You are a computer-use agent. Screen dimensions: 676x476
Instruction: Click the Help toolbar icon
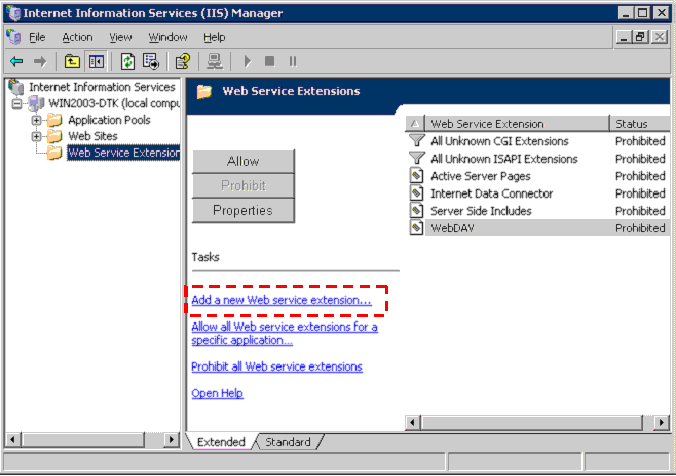183,61
